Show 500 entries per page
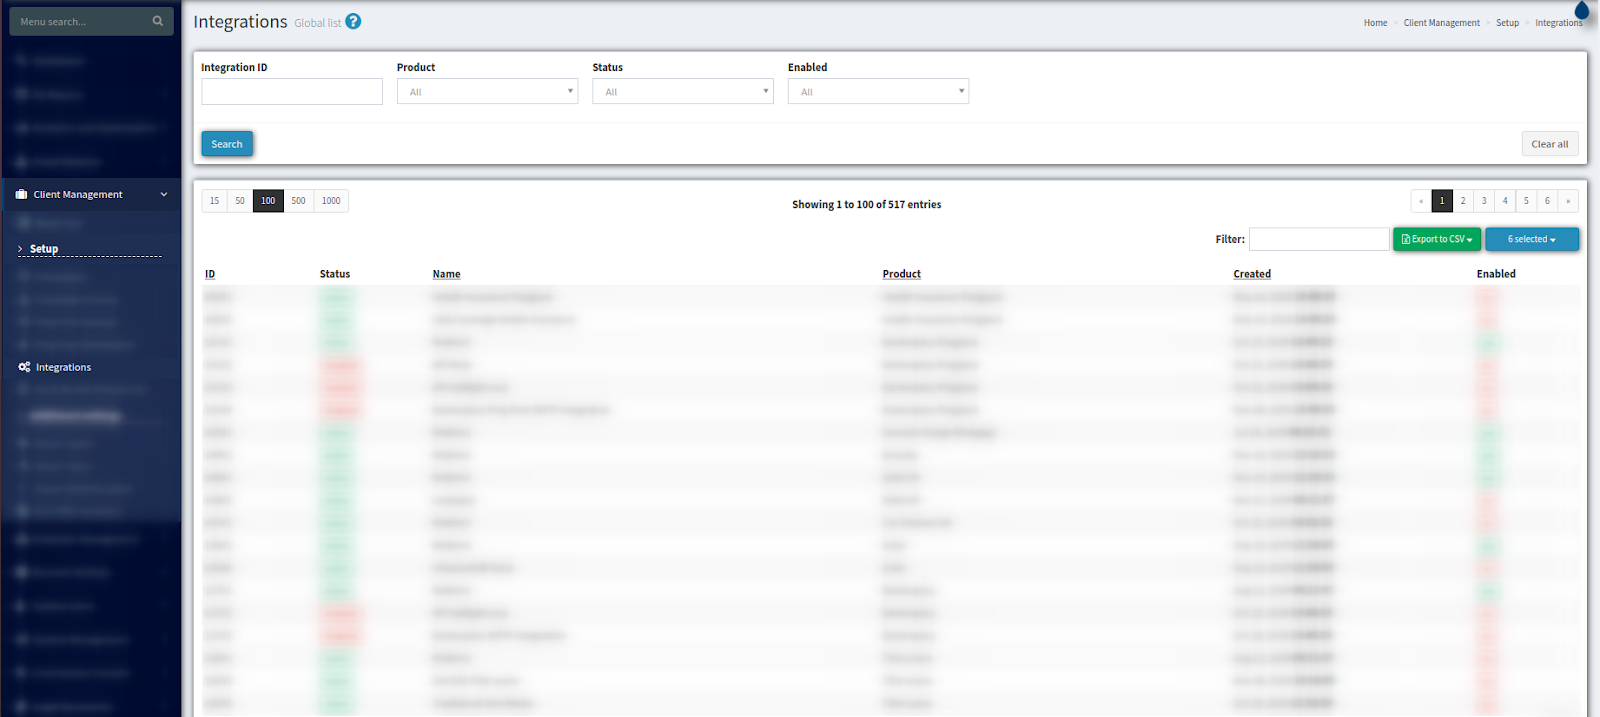The width and height of the screenshot is (1600, 717). (x=298, y=201)
